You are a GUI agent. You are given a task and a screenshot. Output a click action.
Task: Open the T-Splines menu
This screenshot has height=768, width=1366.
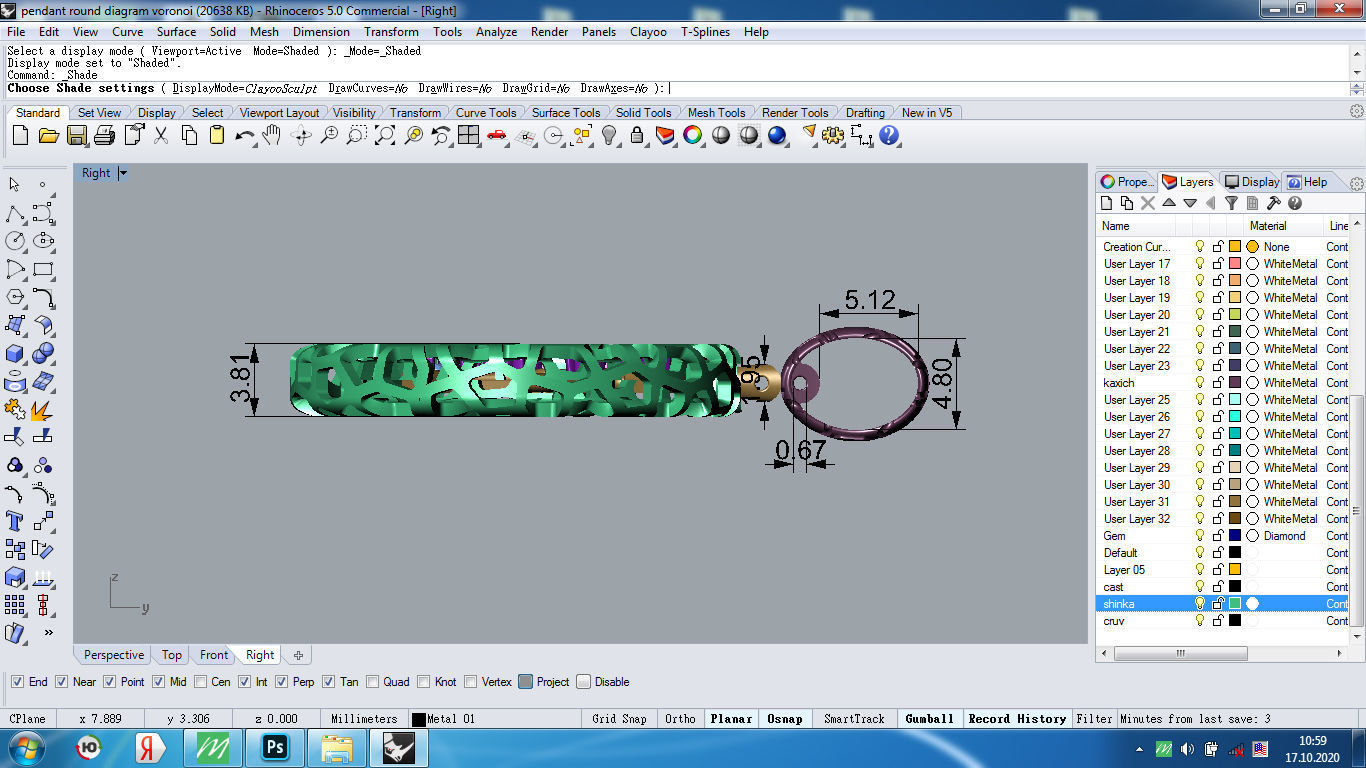click(x=705, y=32)
